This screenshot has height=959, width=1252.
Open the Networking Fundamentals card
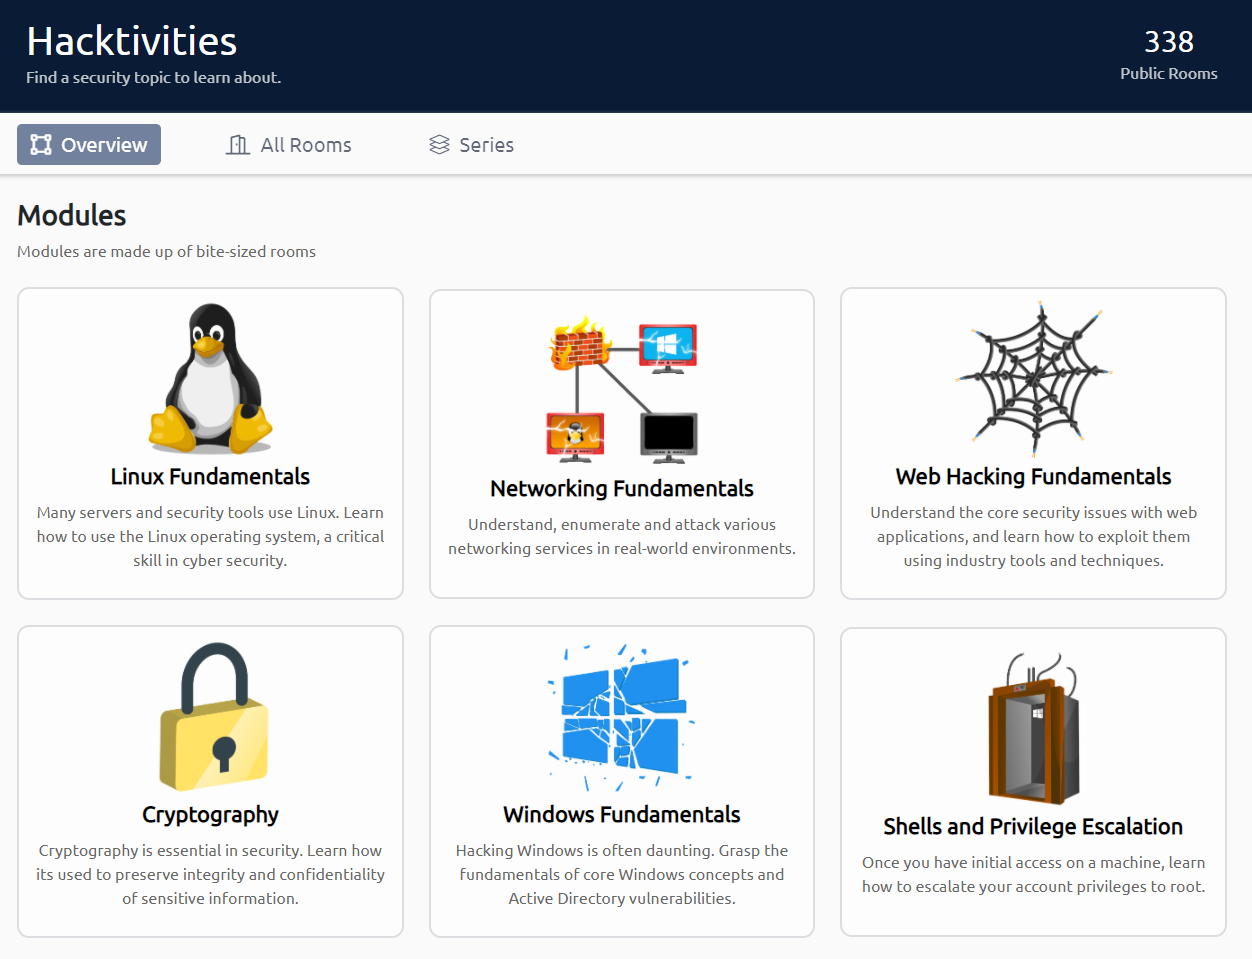point(621,443)
